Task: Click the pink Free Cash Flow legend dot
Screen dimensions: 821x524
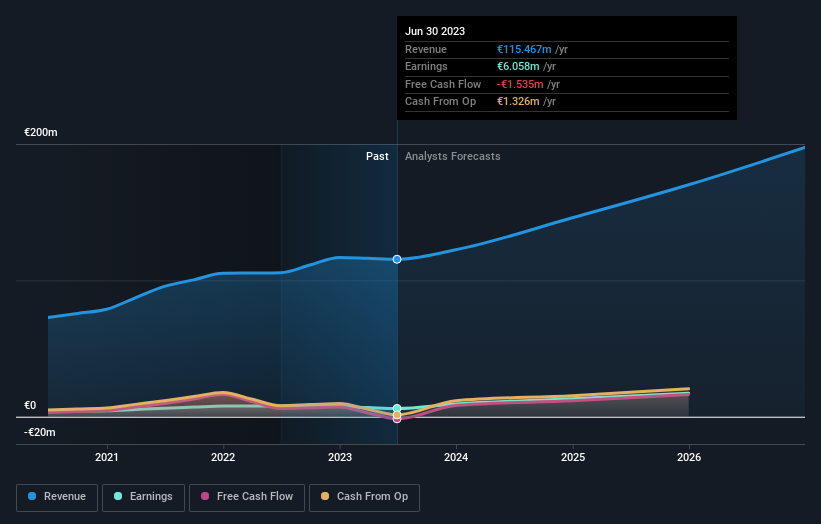Action: [205, 496]
